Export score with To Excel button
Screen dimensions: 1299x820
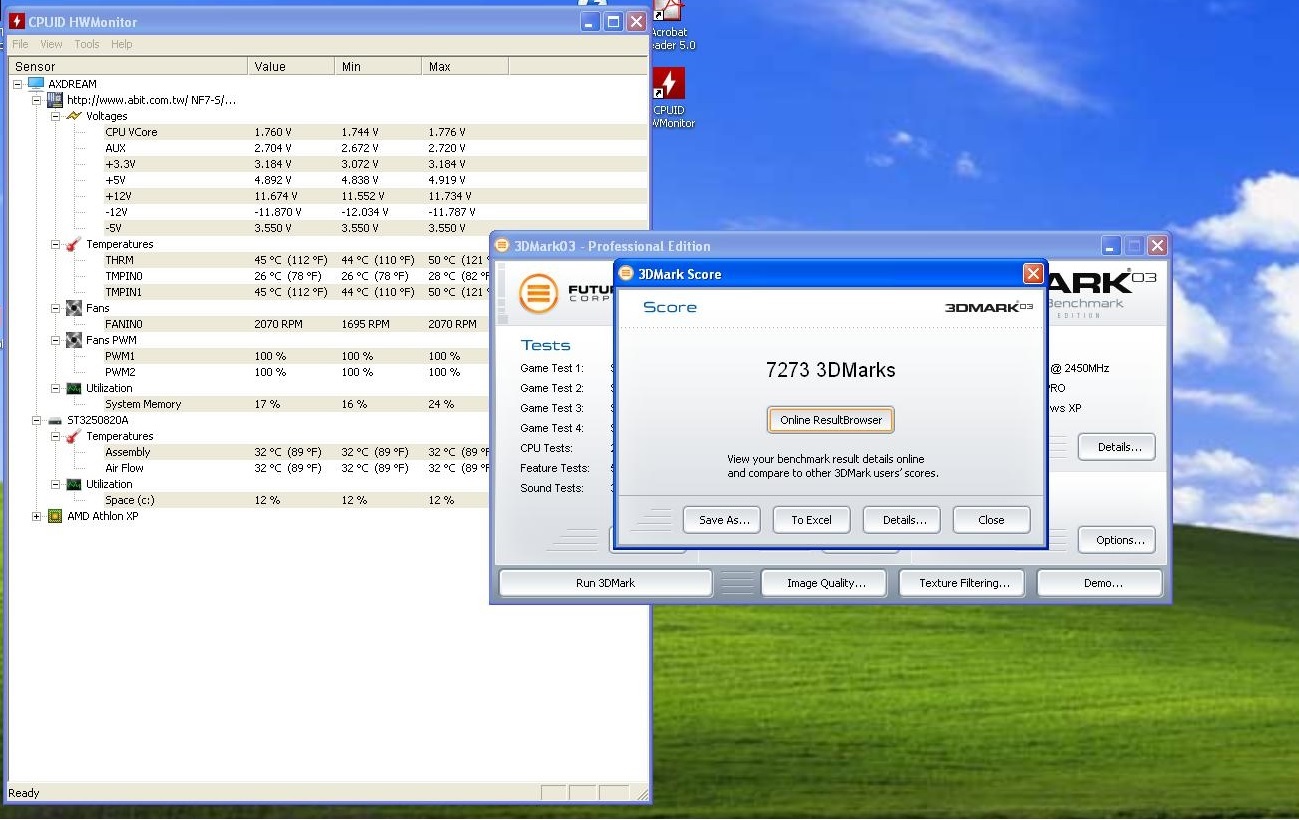point(812,520)
